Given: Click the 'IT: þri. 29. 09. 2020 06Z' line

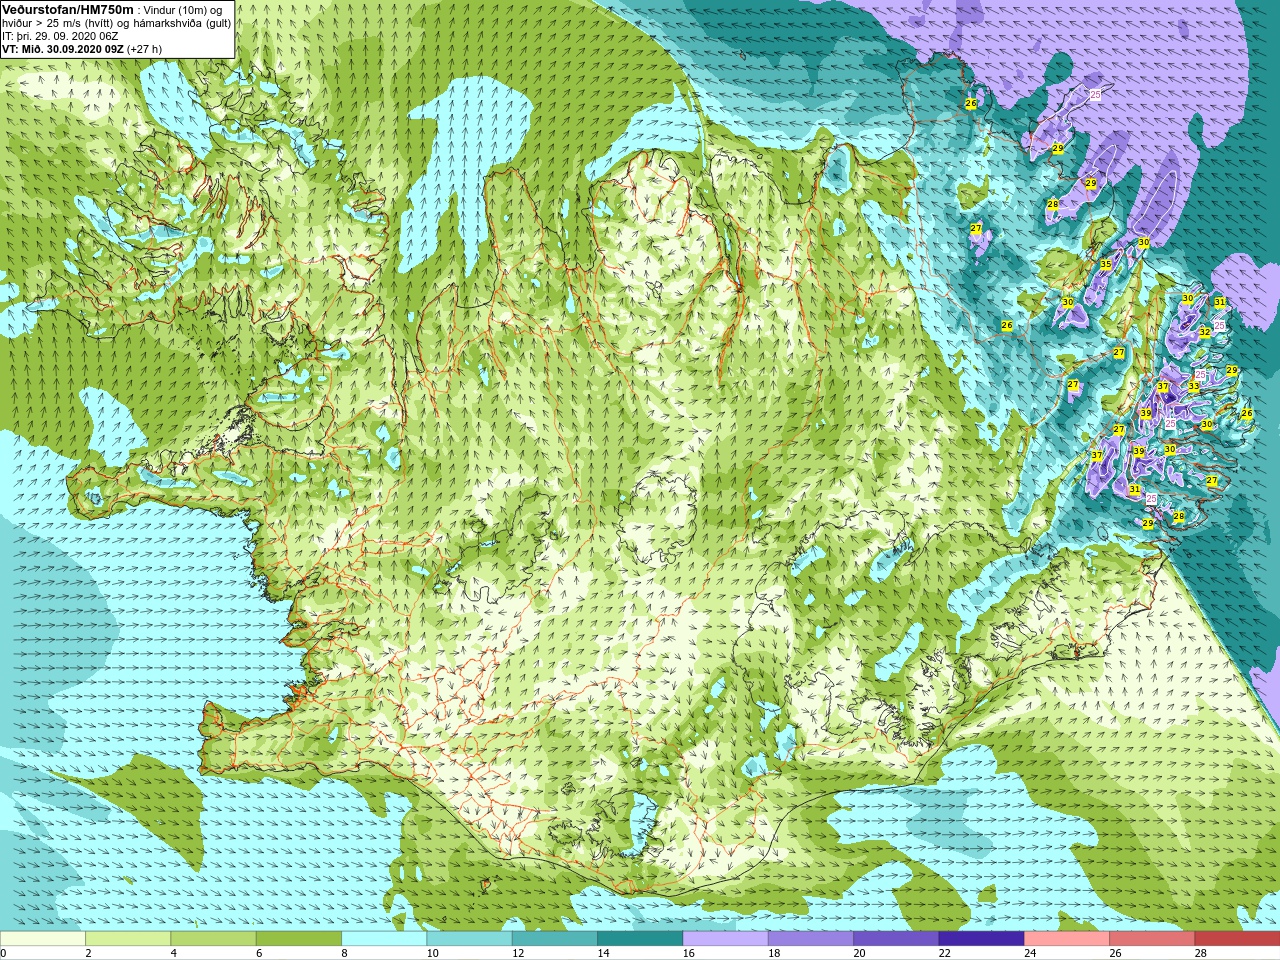Looking at the screenshot, I should click(60, 36).
